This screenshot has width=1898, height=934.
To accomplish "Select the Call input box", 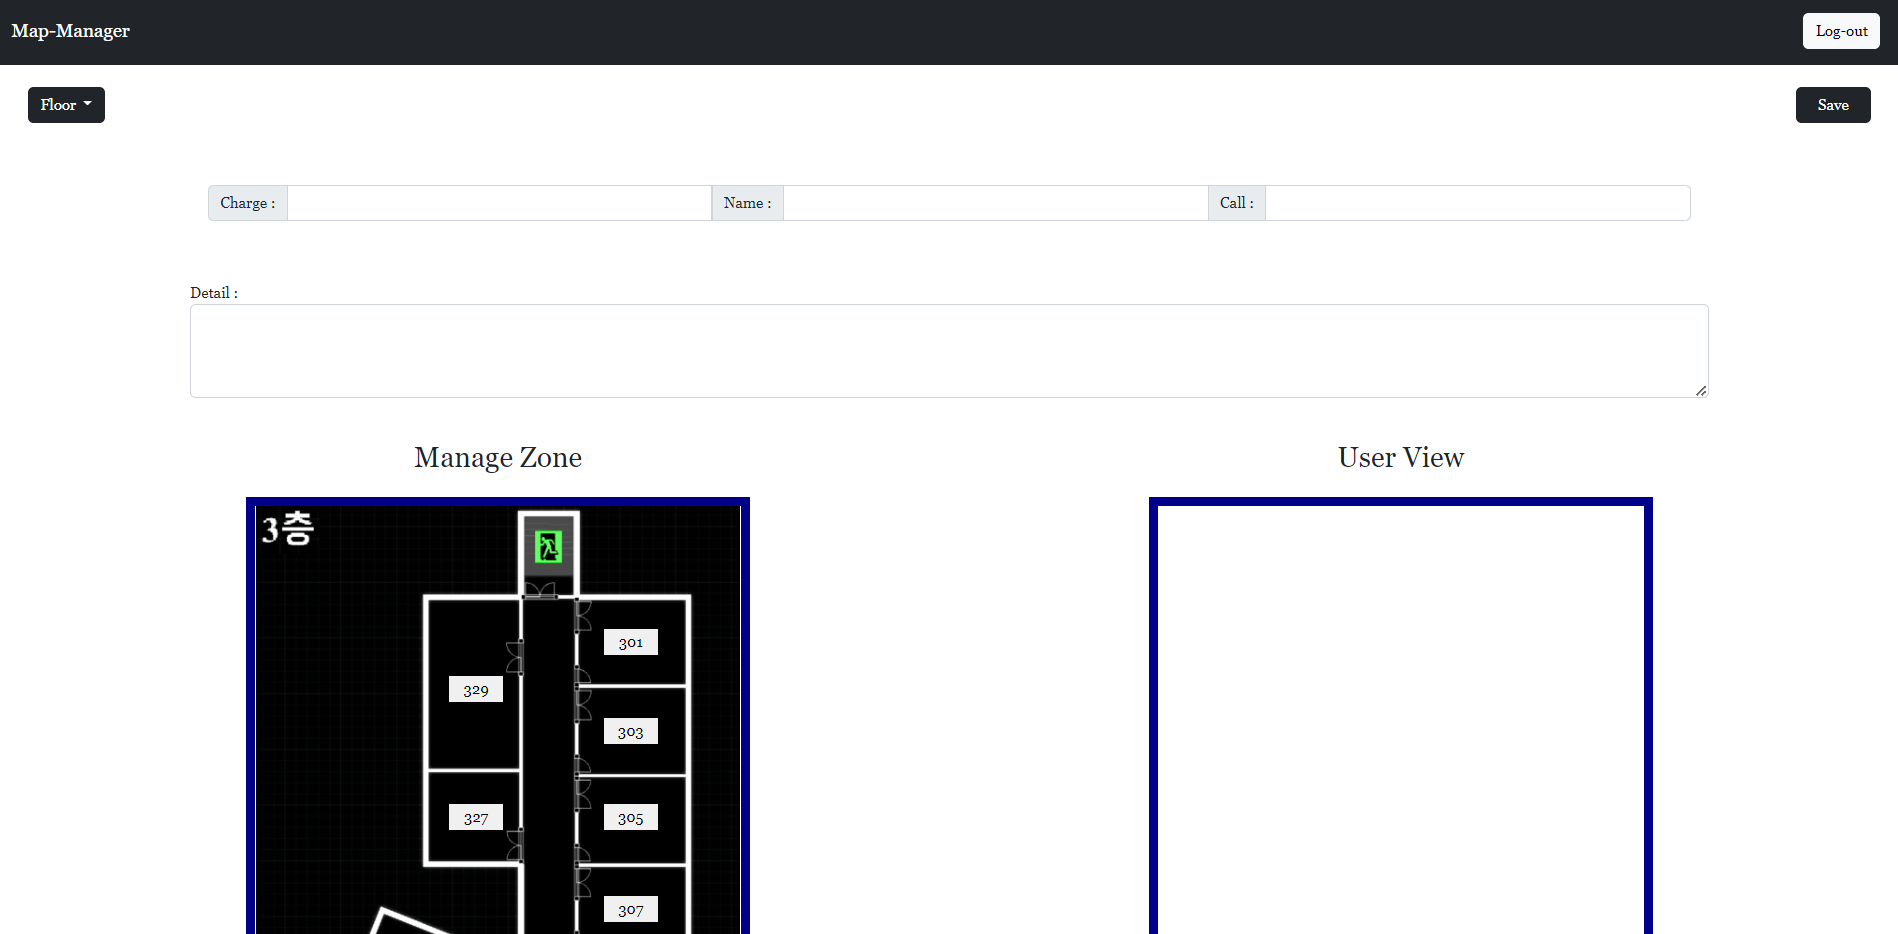I will 1476,203.
